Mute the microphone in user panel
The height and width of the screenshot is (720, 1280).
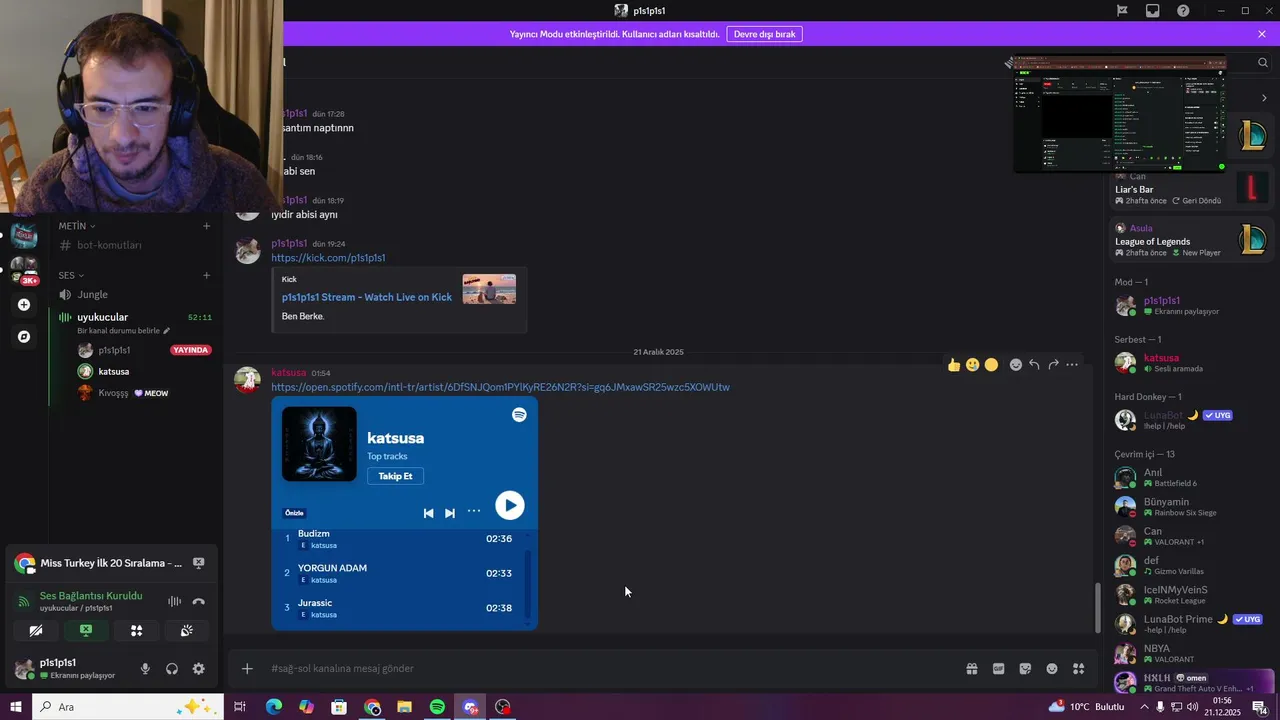[145, 669]
